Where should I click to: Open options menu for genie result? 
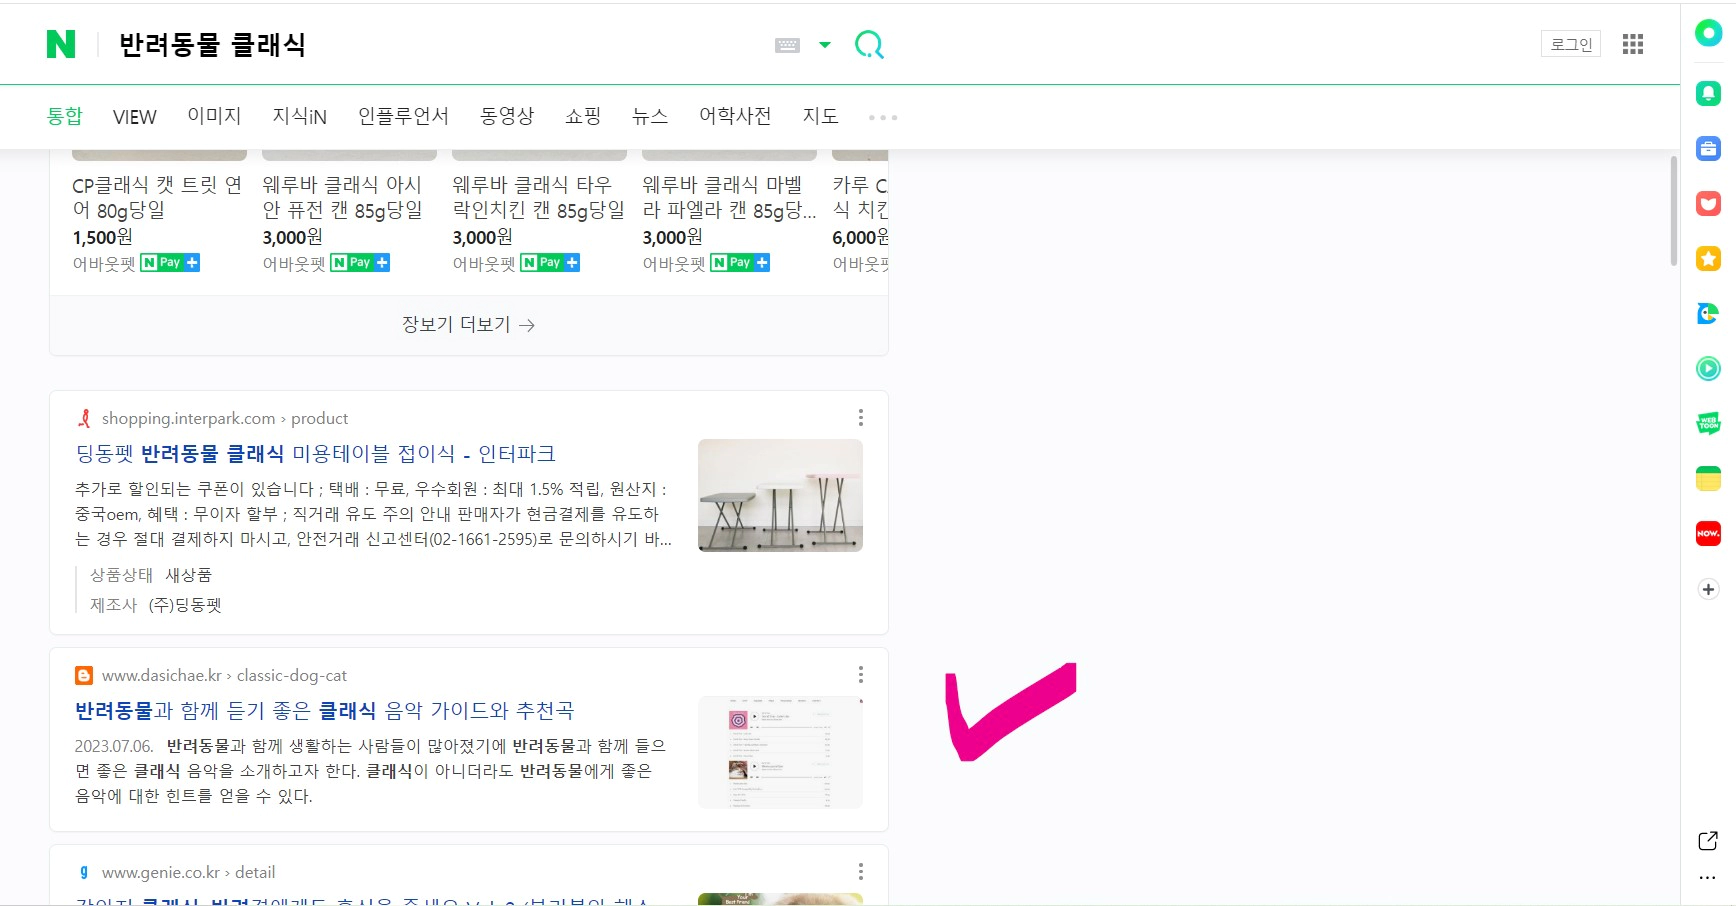[860, 872]
